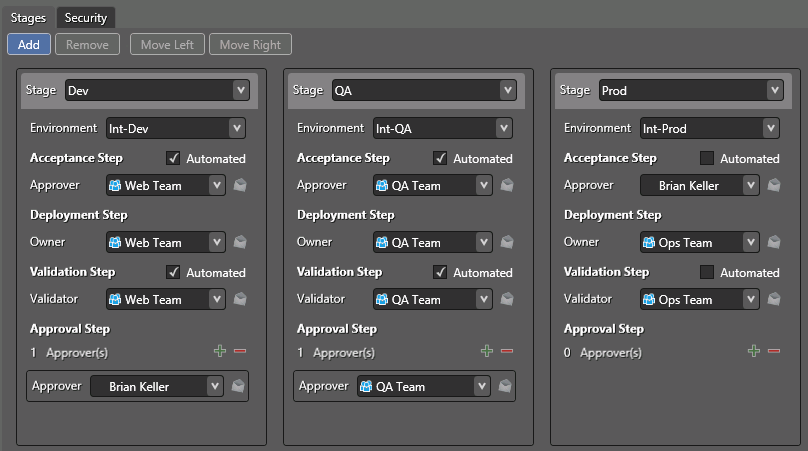Enable Automated for Prod Validation Step
Viewport: 808px width, 451px height.
point(708,272)
